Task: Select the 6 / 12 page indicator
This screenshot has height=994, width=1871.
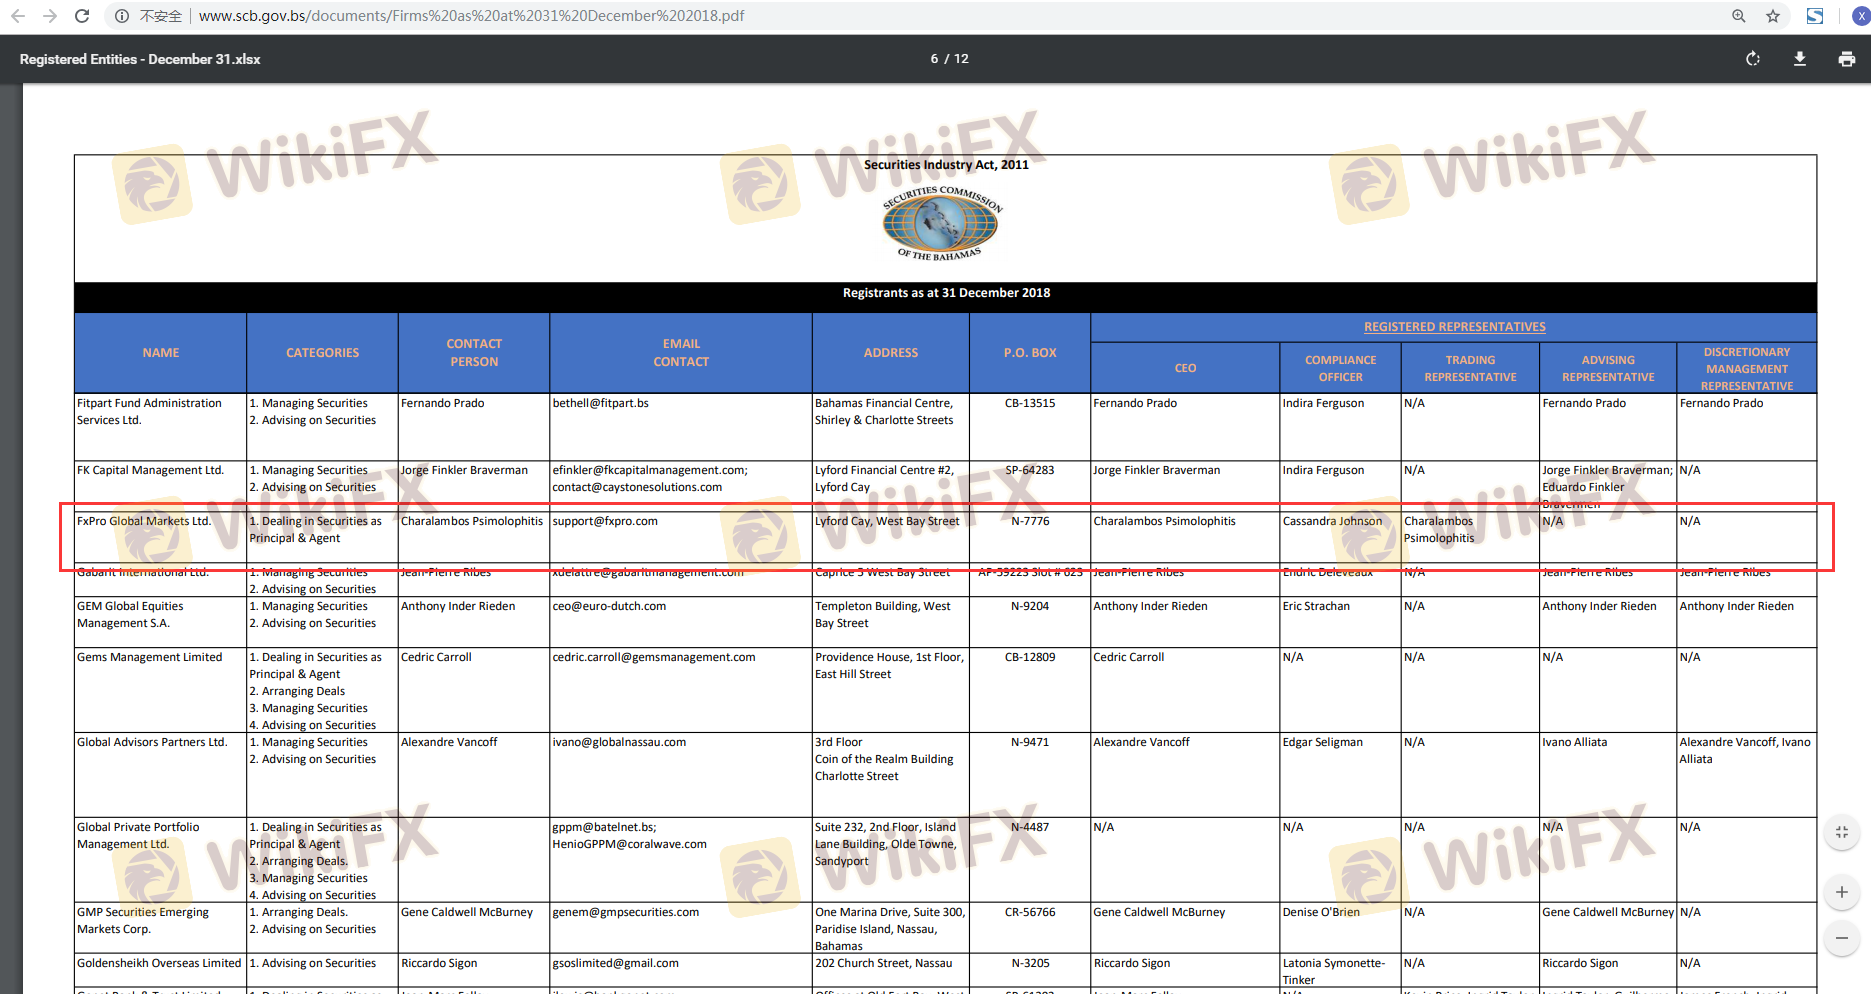Action: pos(949,59)
